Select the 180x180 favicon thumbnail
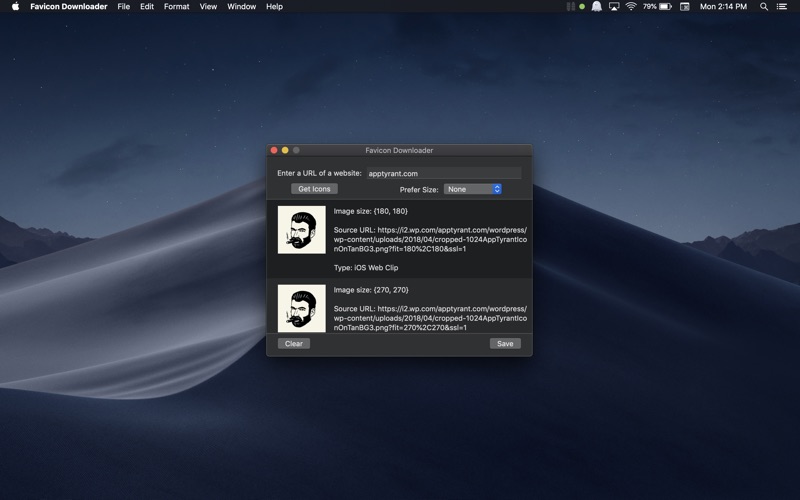Screen dimensions: 800x500 [x=302, y=230]
